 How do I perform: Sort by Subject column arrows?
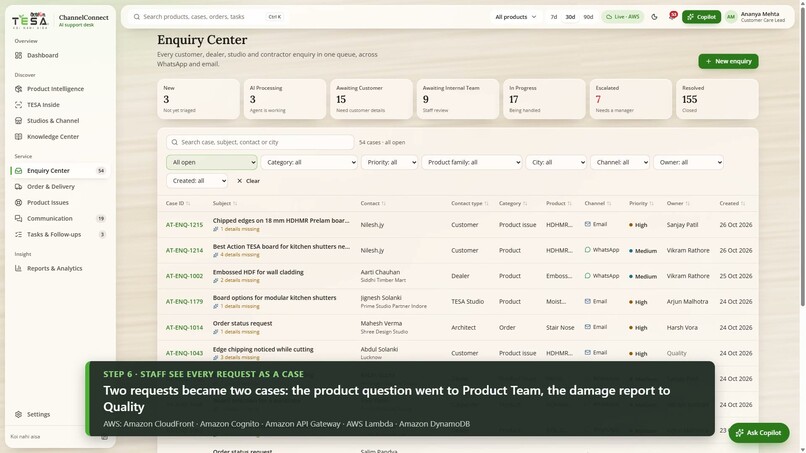[235, 204]
